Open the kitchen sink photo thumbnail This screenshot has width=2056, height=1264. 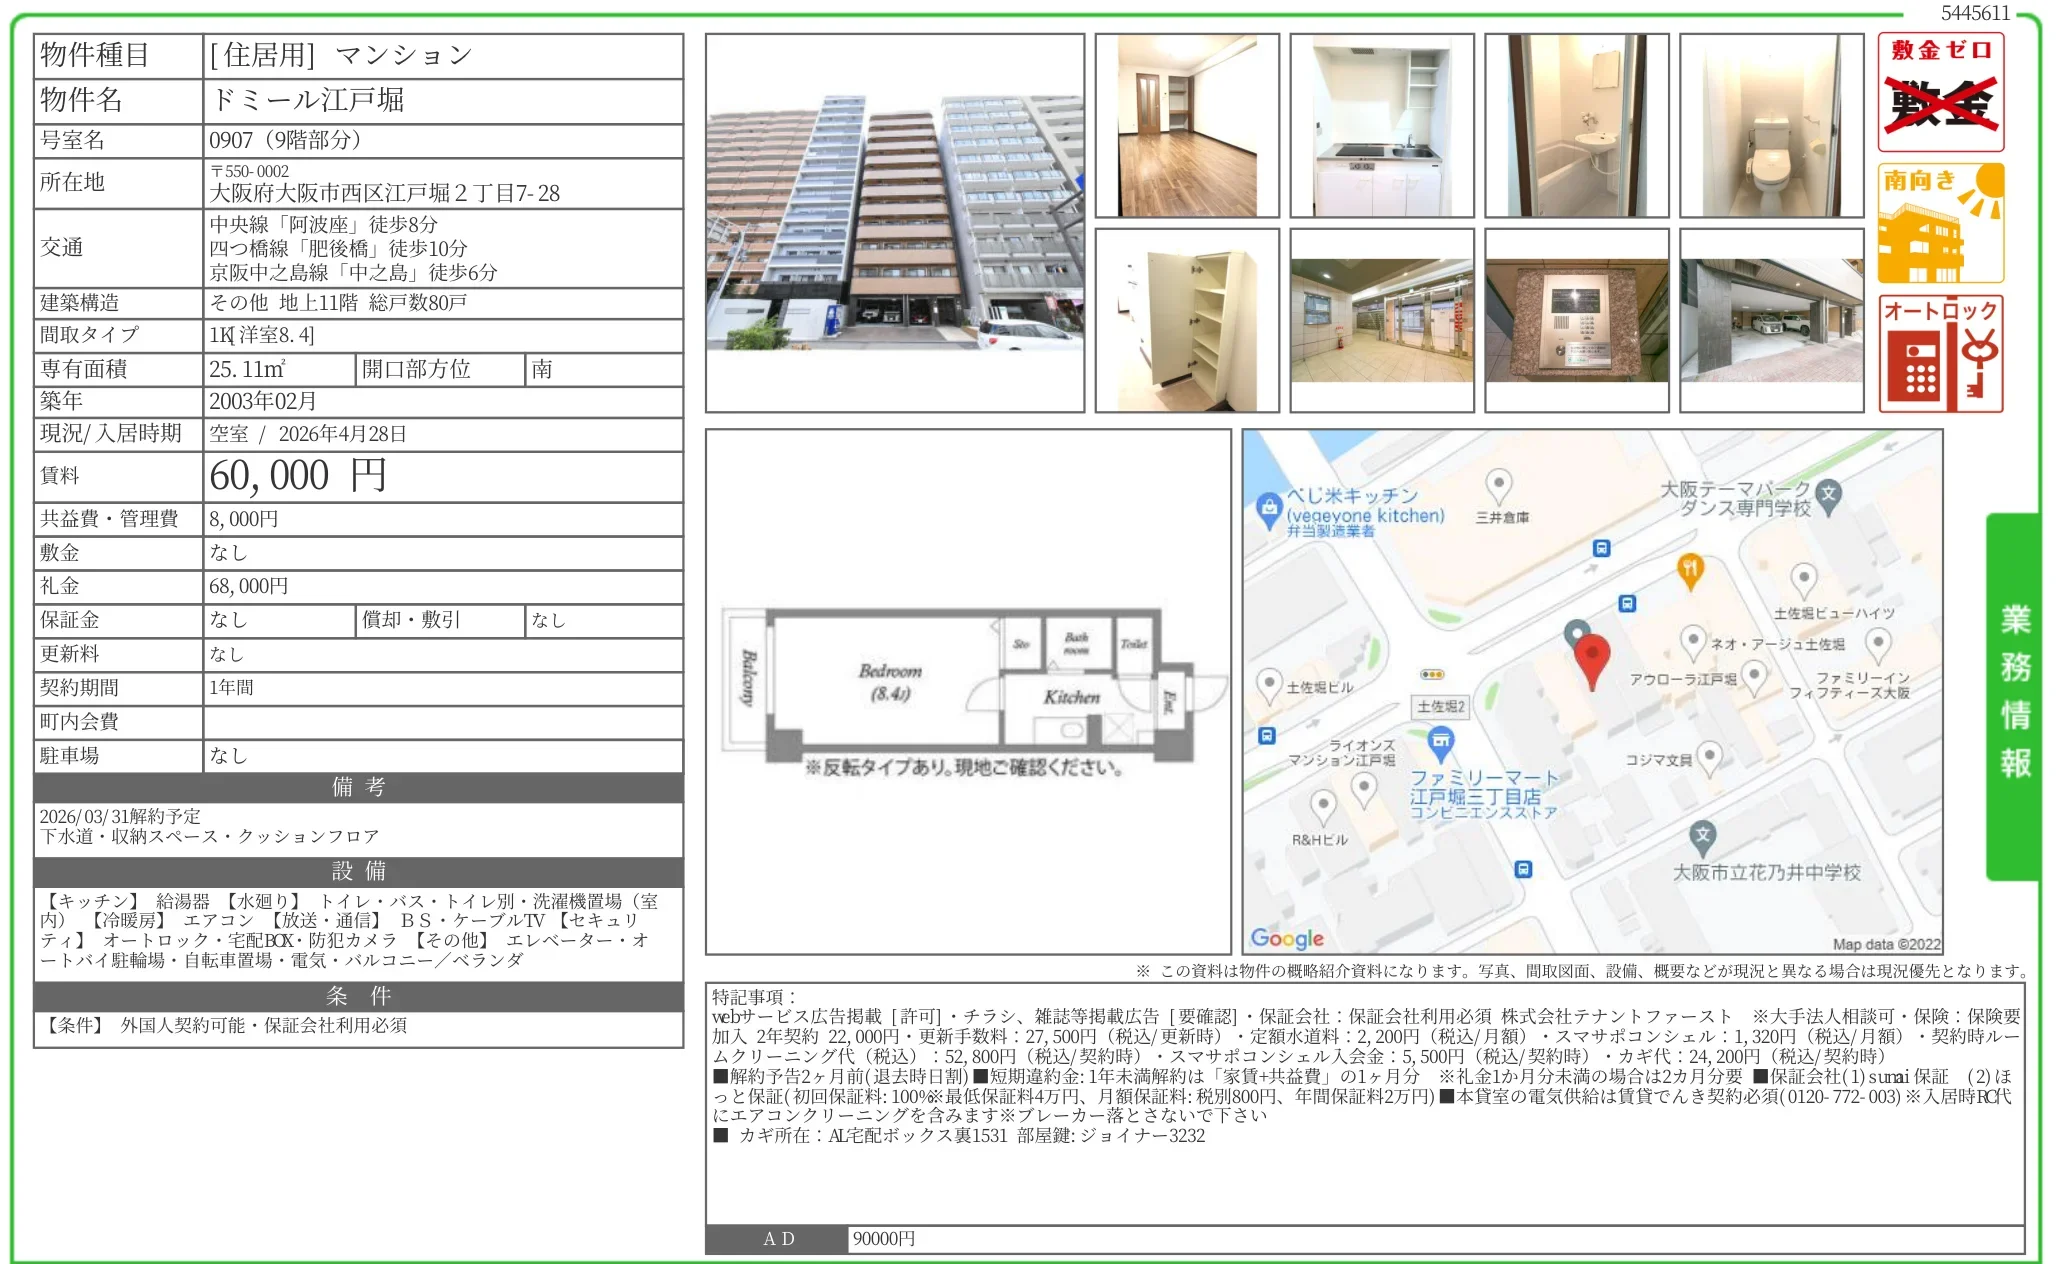(1382, 126)
